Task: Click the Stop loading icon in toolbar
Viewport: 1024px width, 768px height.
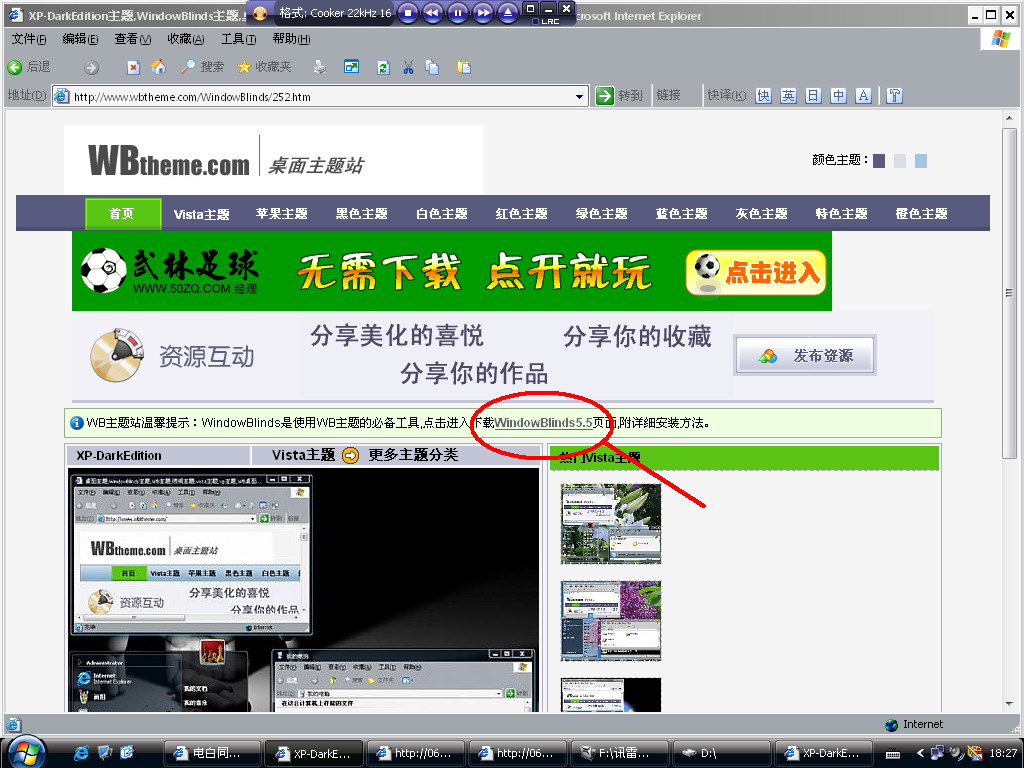Action: [x=133, y=67]
